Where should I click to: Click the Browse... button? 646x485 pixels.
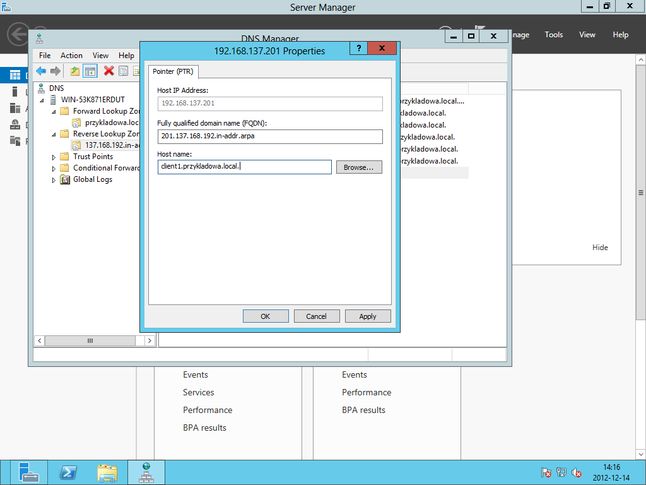(x=359, y=167)
